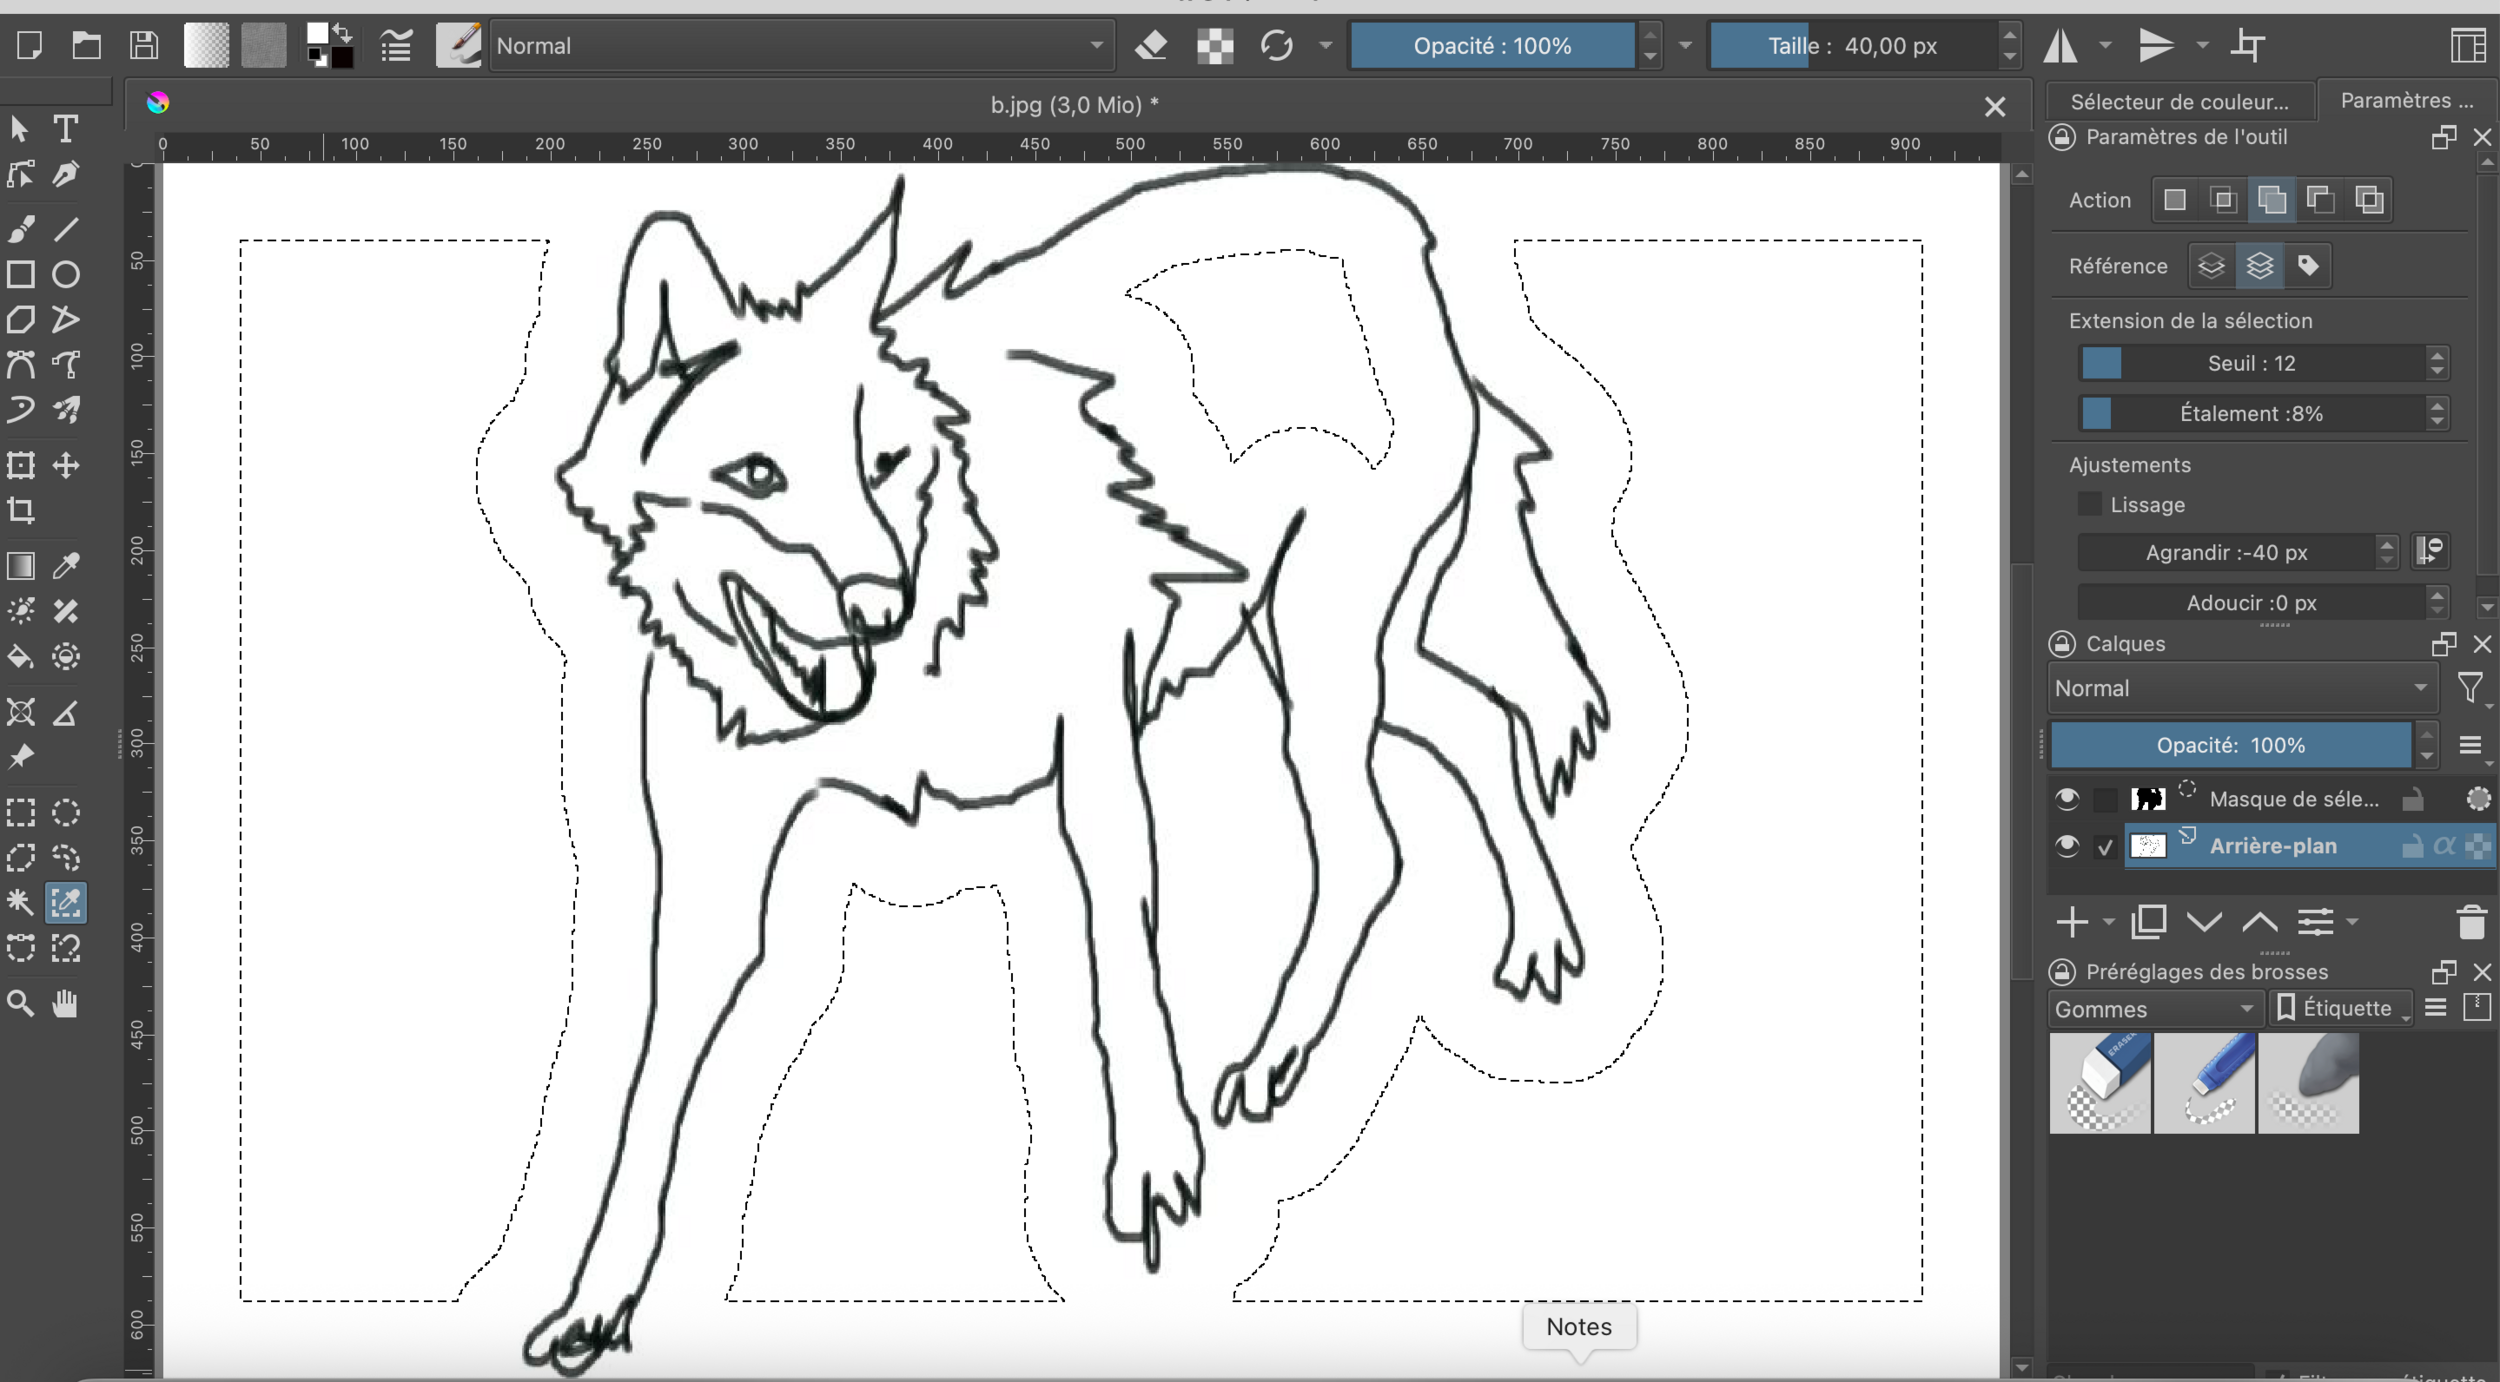2500x1382 pixels.
Task: Open the Gommes preset tag dropdown
Action: point(2154,1009)
